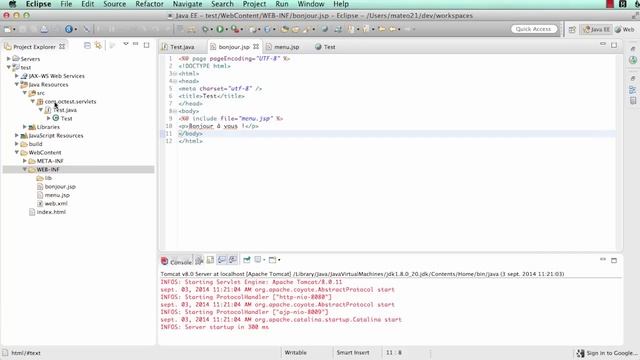Collapse all in Project Explorer

87,45
